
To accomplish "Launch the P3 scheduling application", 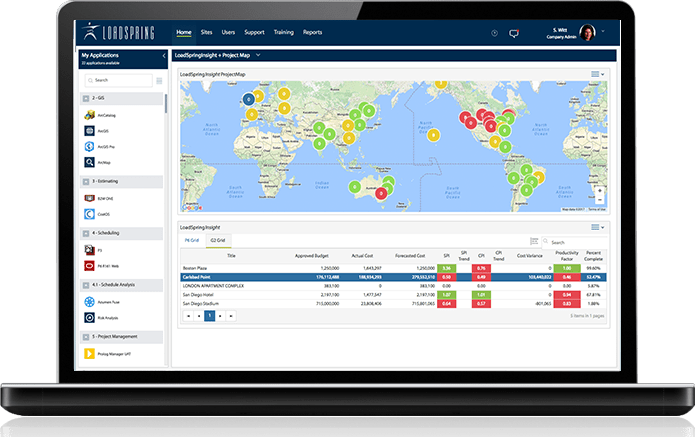I will [93, 250].
